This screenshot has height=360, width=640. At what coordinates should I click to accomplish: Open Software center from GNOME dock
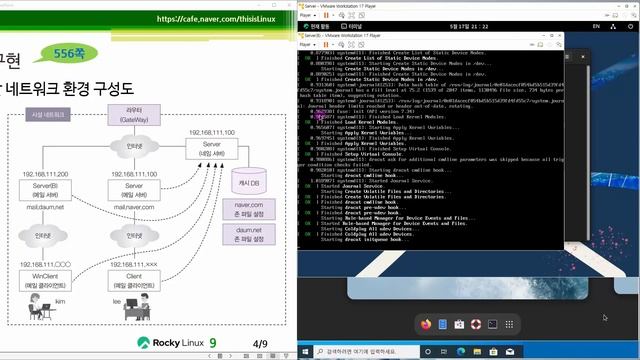pos(459,324)
